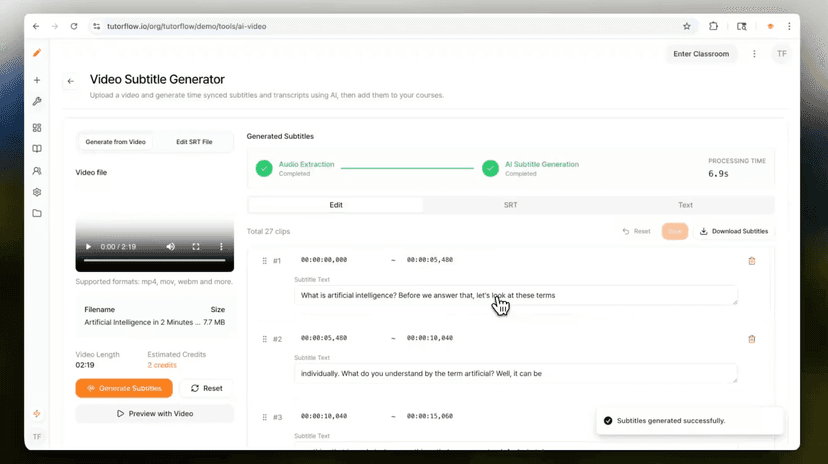Open the settings gear icon in sidebar
Image resolution: width=828 pixels, height=464 pixels.
pos(37,192)
